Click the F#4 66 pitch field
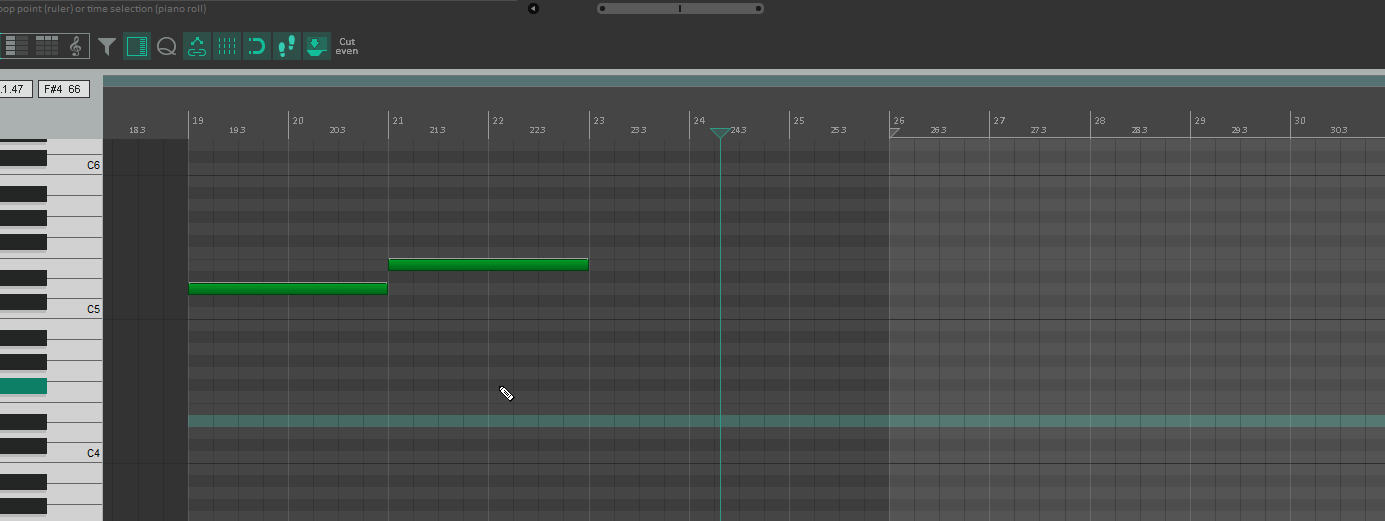Image resolution: width=1385 pixels, height=521 pixels. pyautogui.click(x=64, y=89)
